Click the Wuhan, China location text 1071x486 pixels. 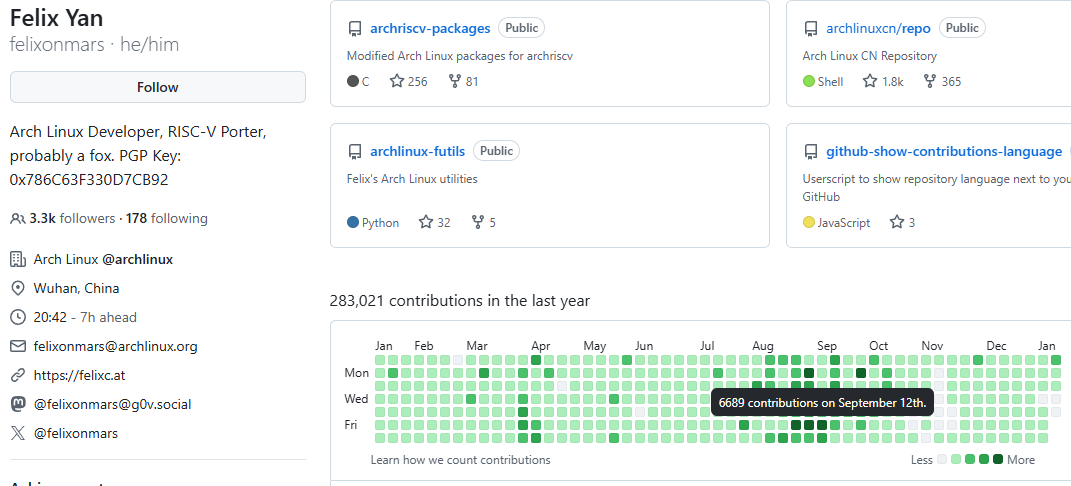[x=76, y=289]
